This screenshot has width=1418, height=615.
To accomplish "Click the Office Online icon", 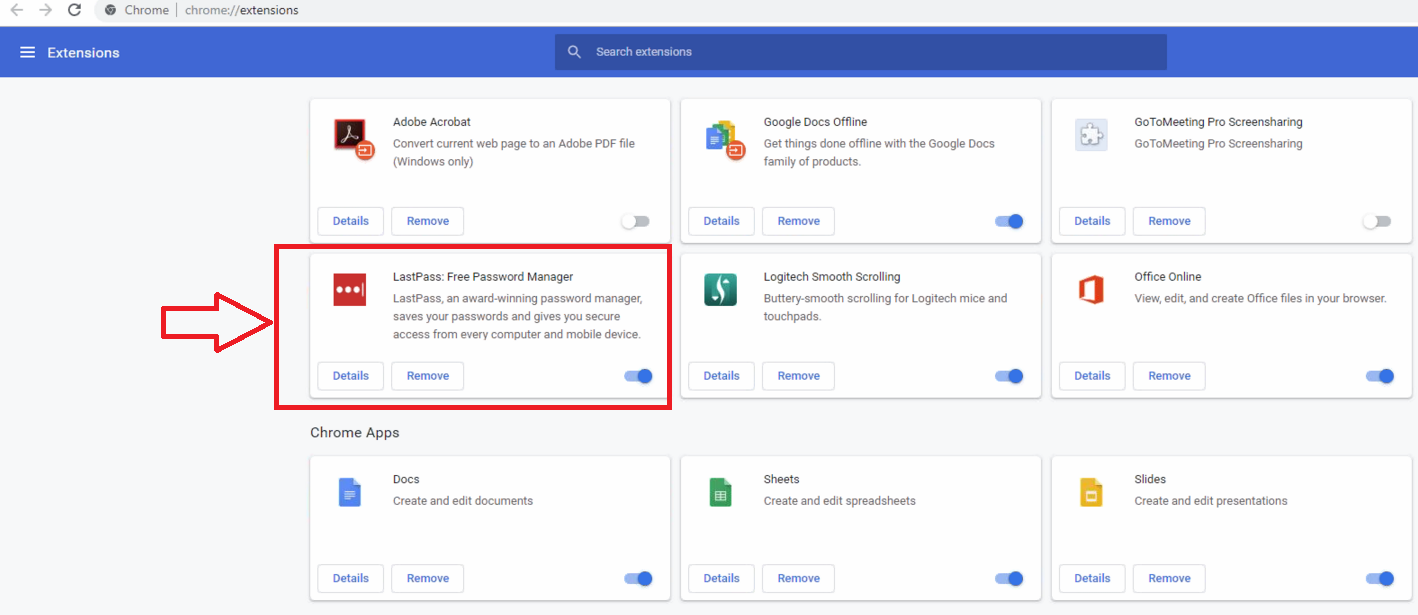I will tap(1091, 290).
